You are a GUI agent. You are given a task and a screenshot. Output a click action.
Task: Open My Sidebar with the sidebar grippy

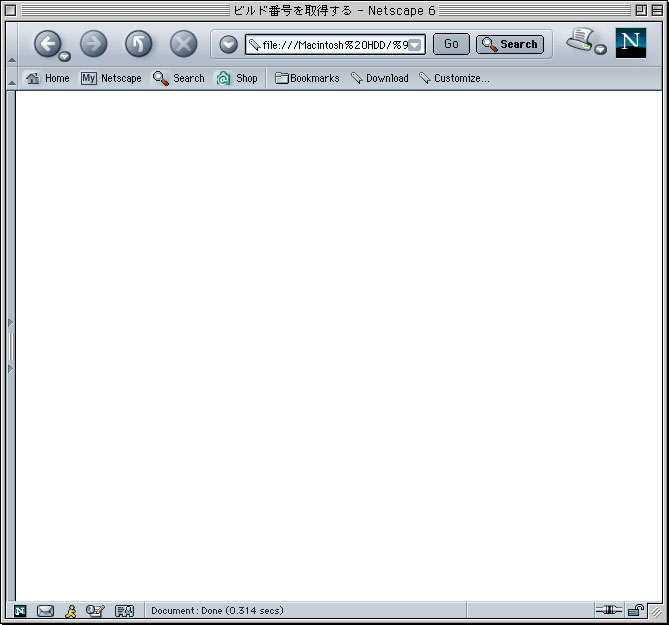[x=11, y=346]
